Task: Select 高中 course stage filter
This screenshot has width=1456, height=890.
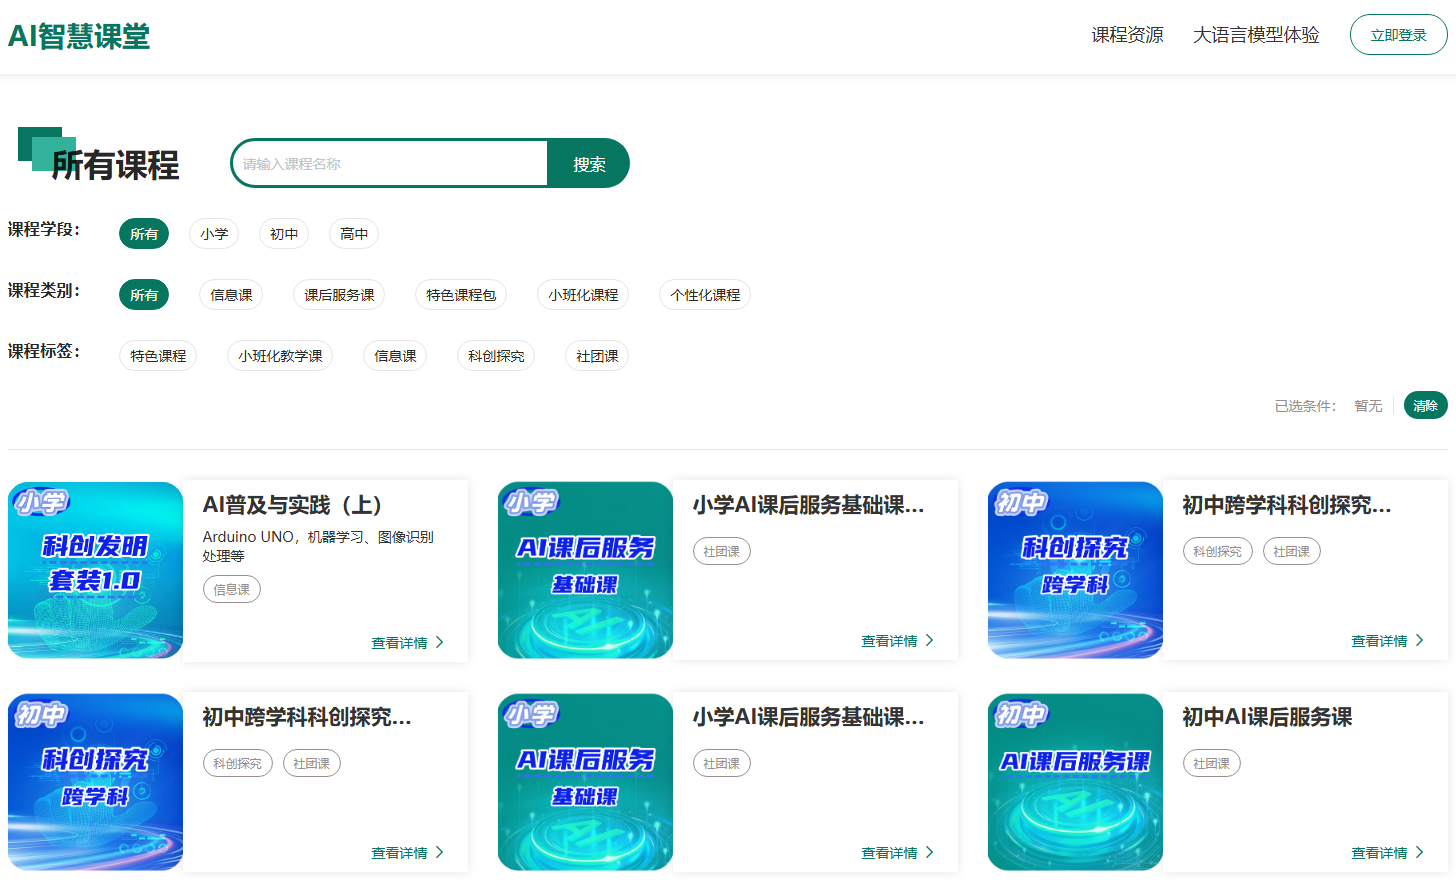Action: [x=354, y=234]
